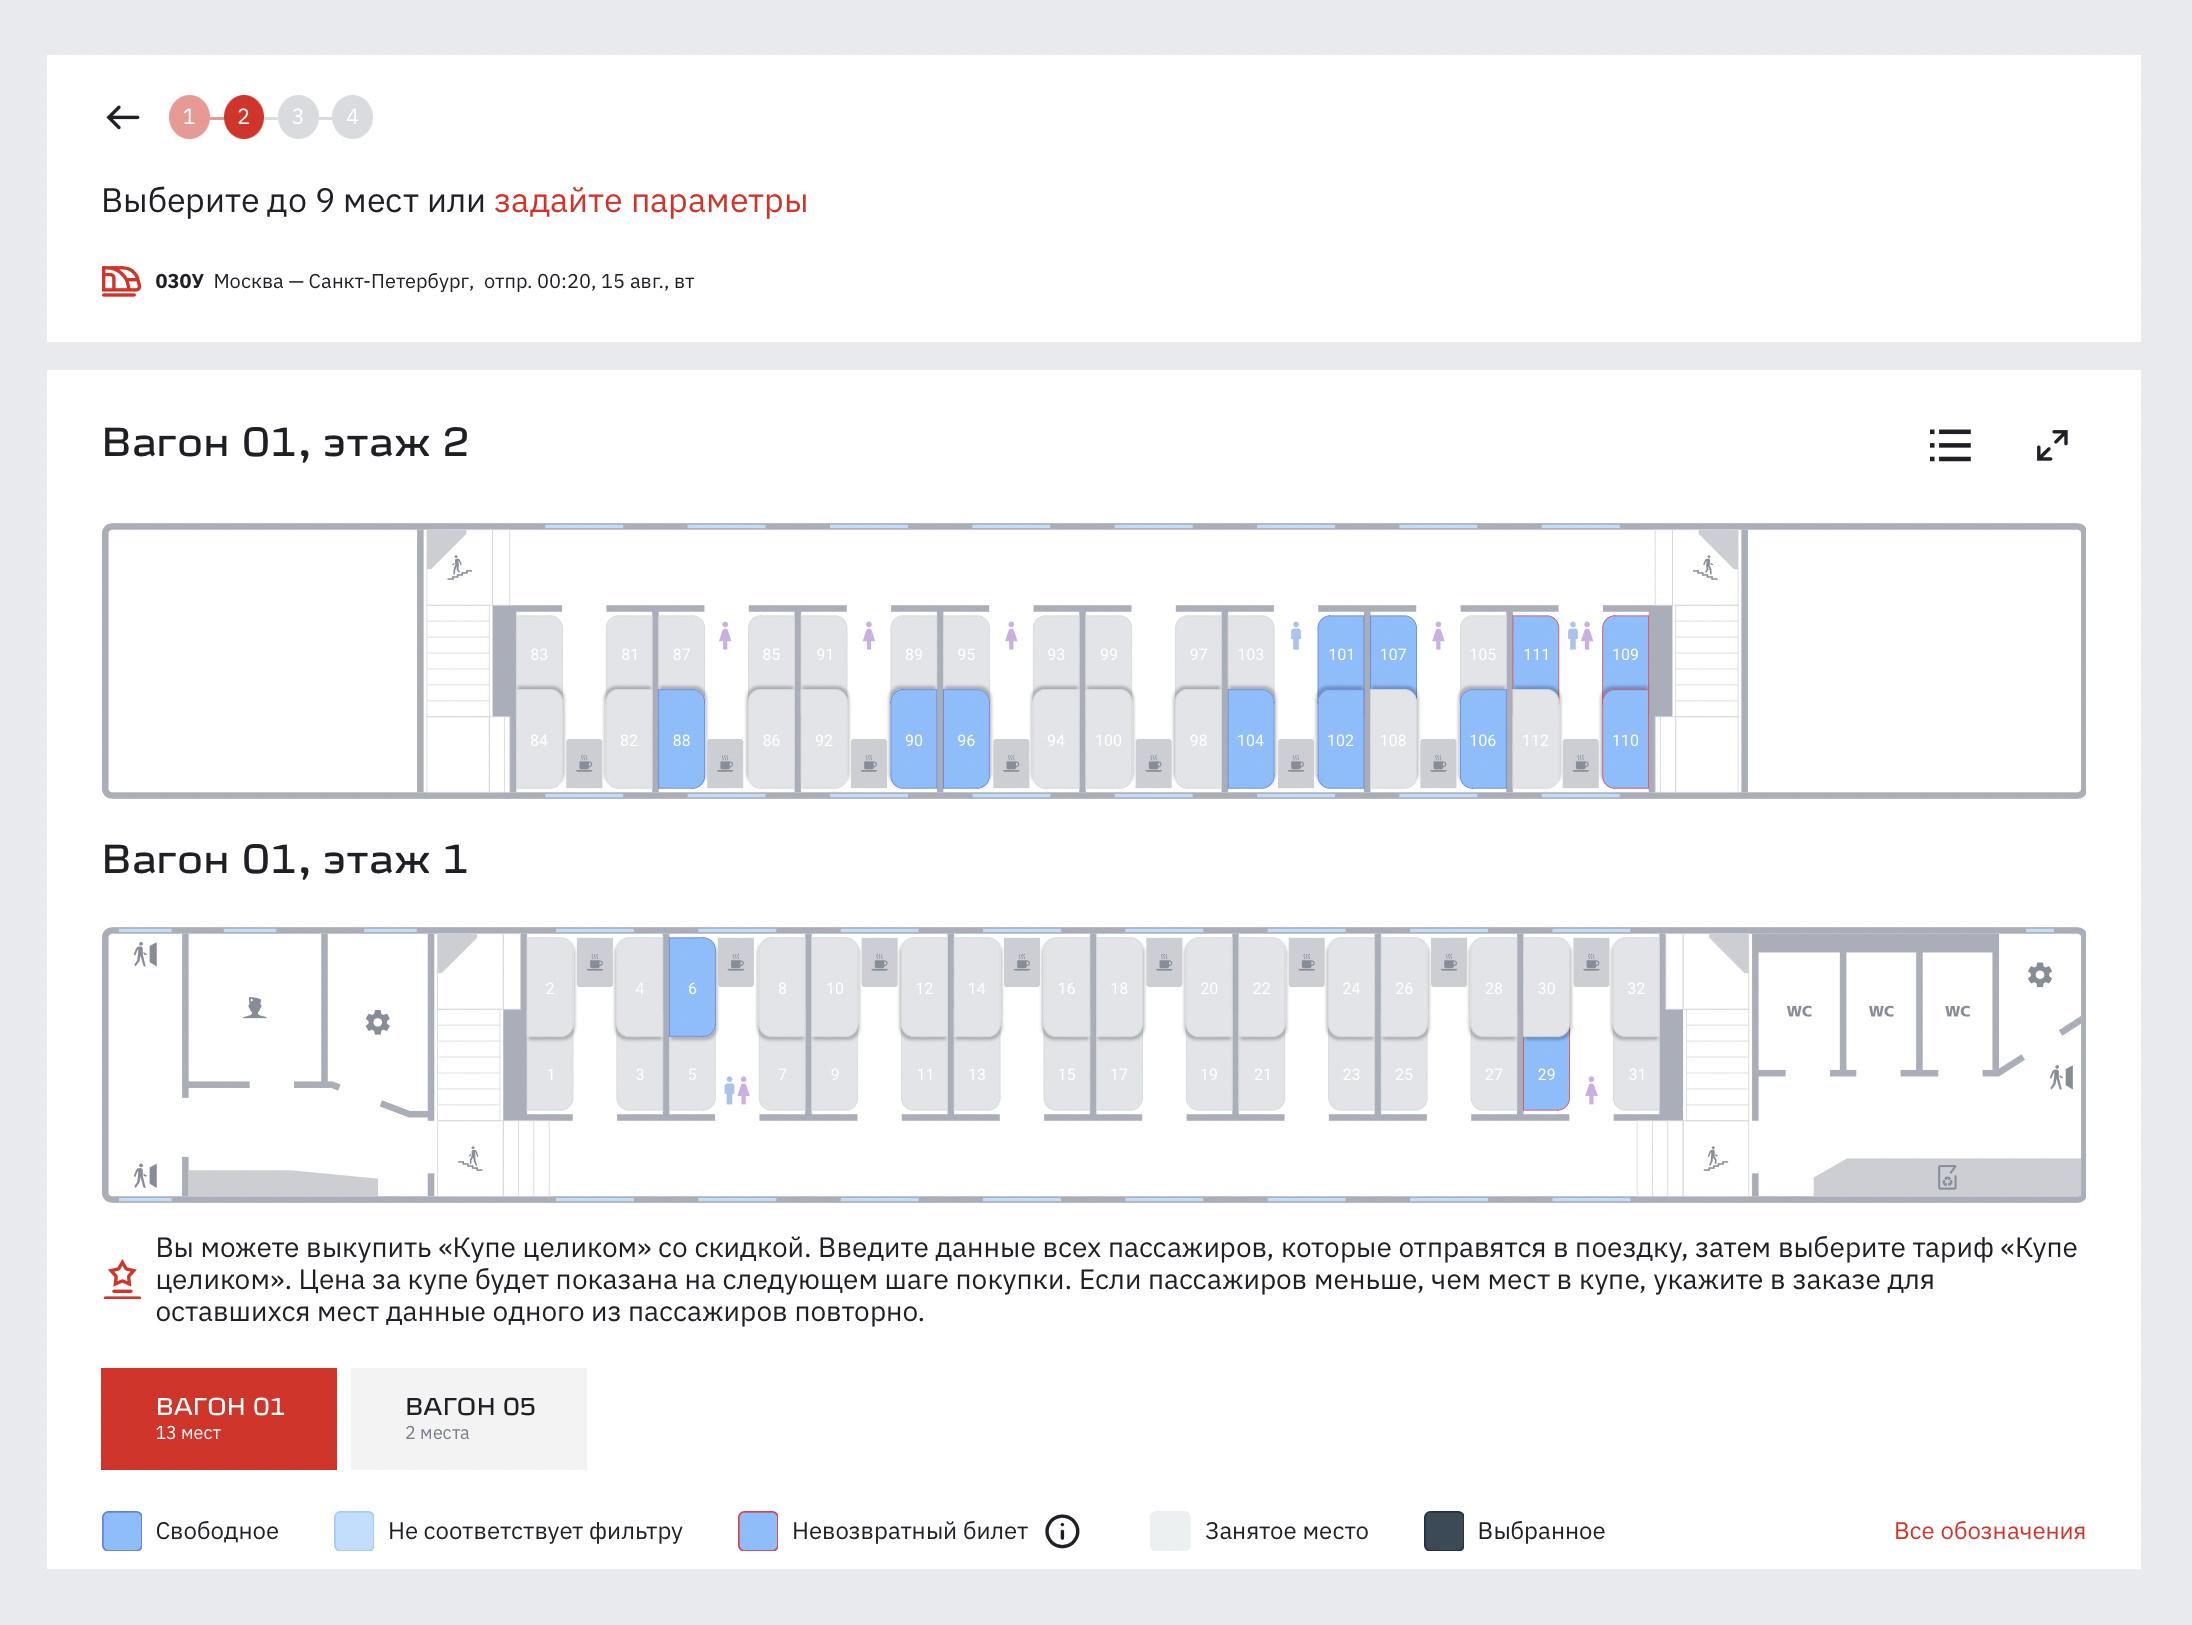Click the settings gear near WC rooms

coord(2039,975)
